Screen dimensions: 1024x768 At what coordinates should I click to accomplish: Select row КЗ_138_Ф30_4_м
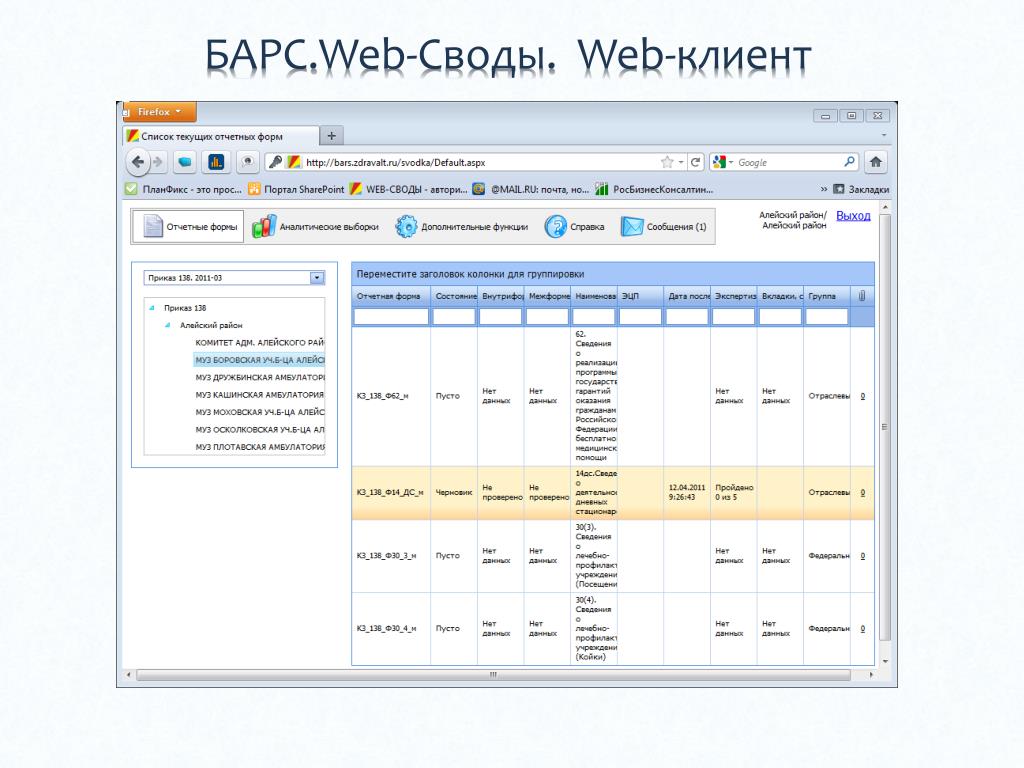[613, 628]
